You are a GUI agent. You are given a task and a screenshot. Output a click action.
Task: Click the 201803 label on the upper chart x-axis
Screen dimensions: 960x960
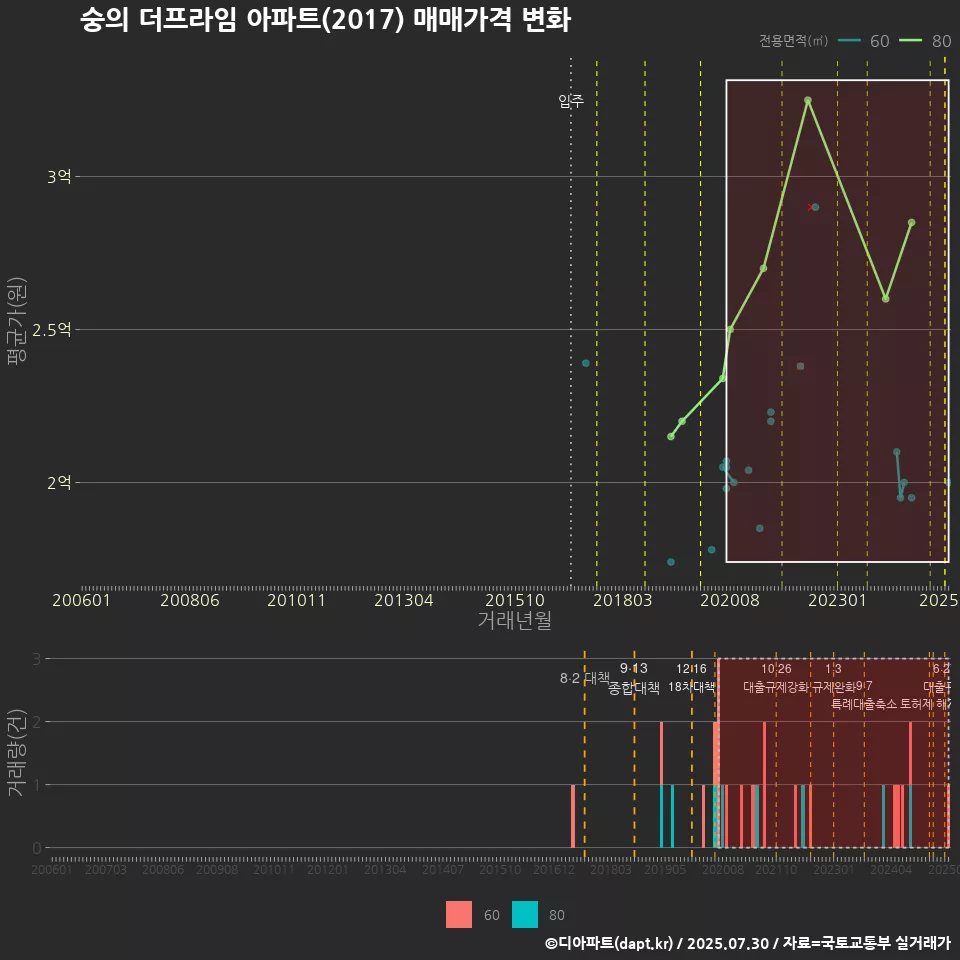point(623,600)
